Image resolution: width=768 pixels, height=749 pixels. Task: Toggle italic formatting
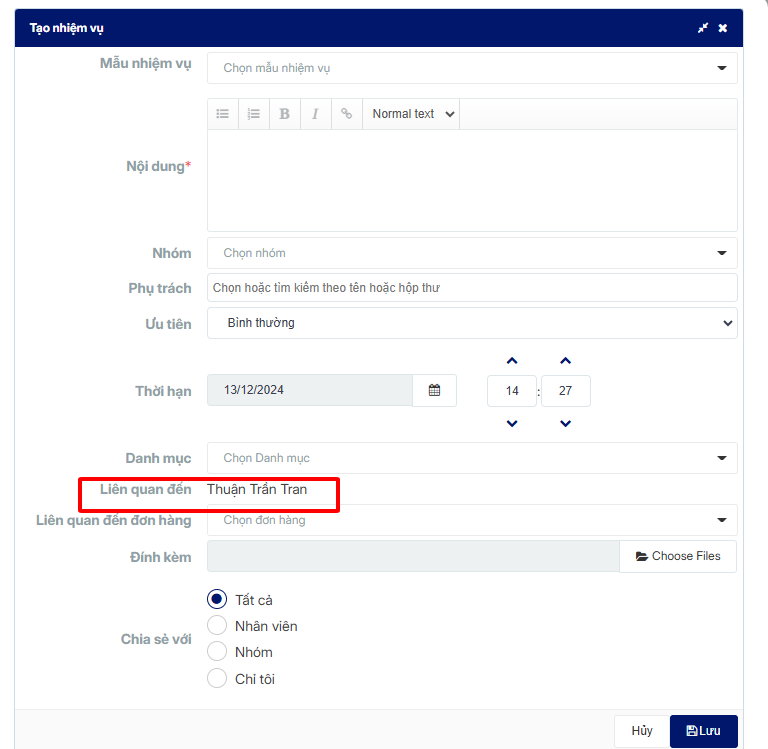(x=315, y=114)
